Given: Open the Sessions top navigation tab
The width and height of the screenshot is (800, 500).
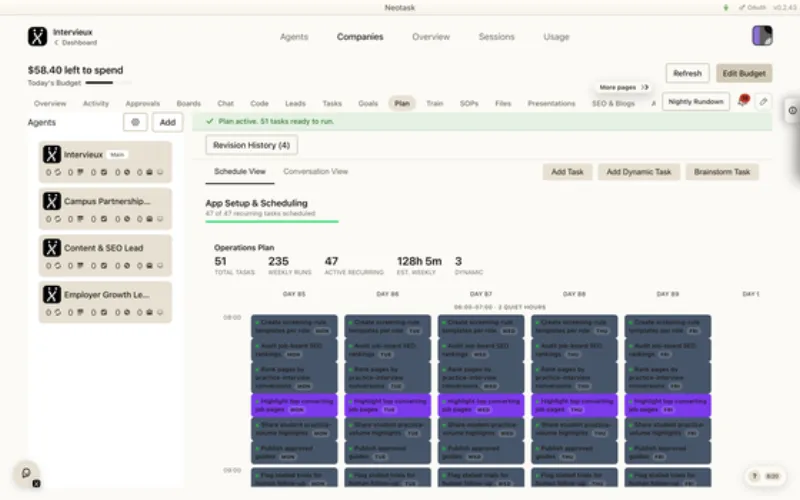Looking at the screenshot, I should pyautogui.click(x=496, y=37).
